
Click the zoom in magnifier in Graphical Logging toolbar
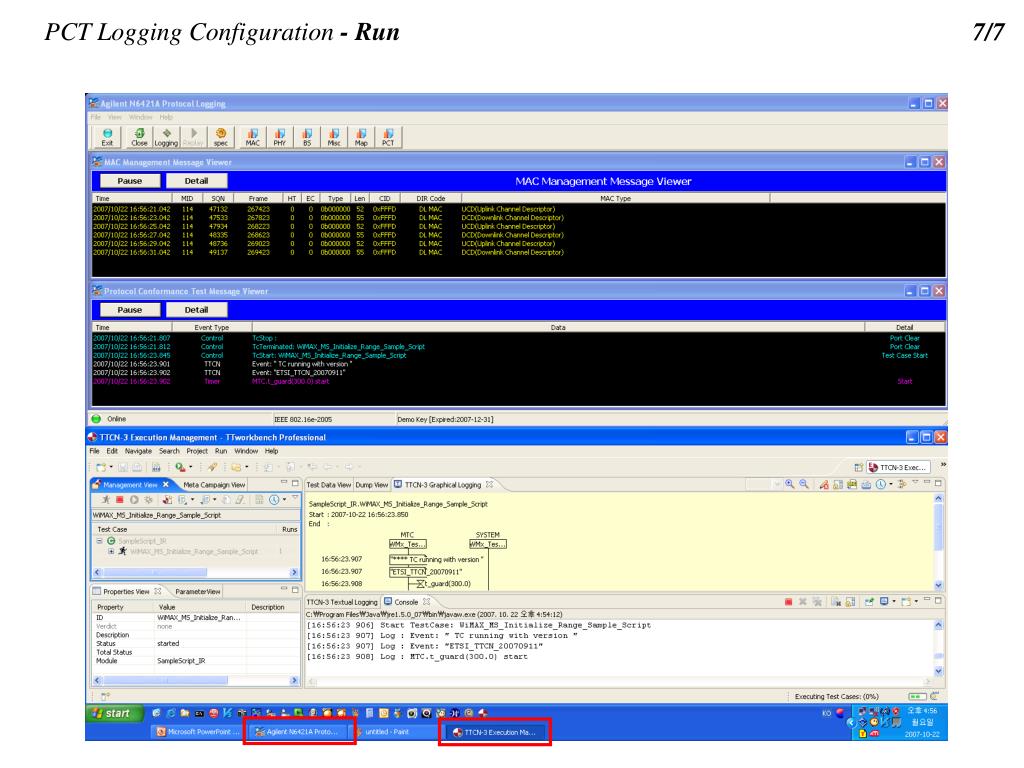point(790,484)
